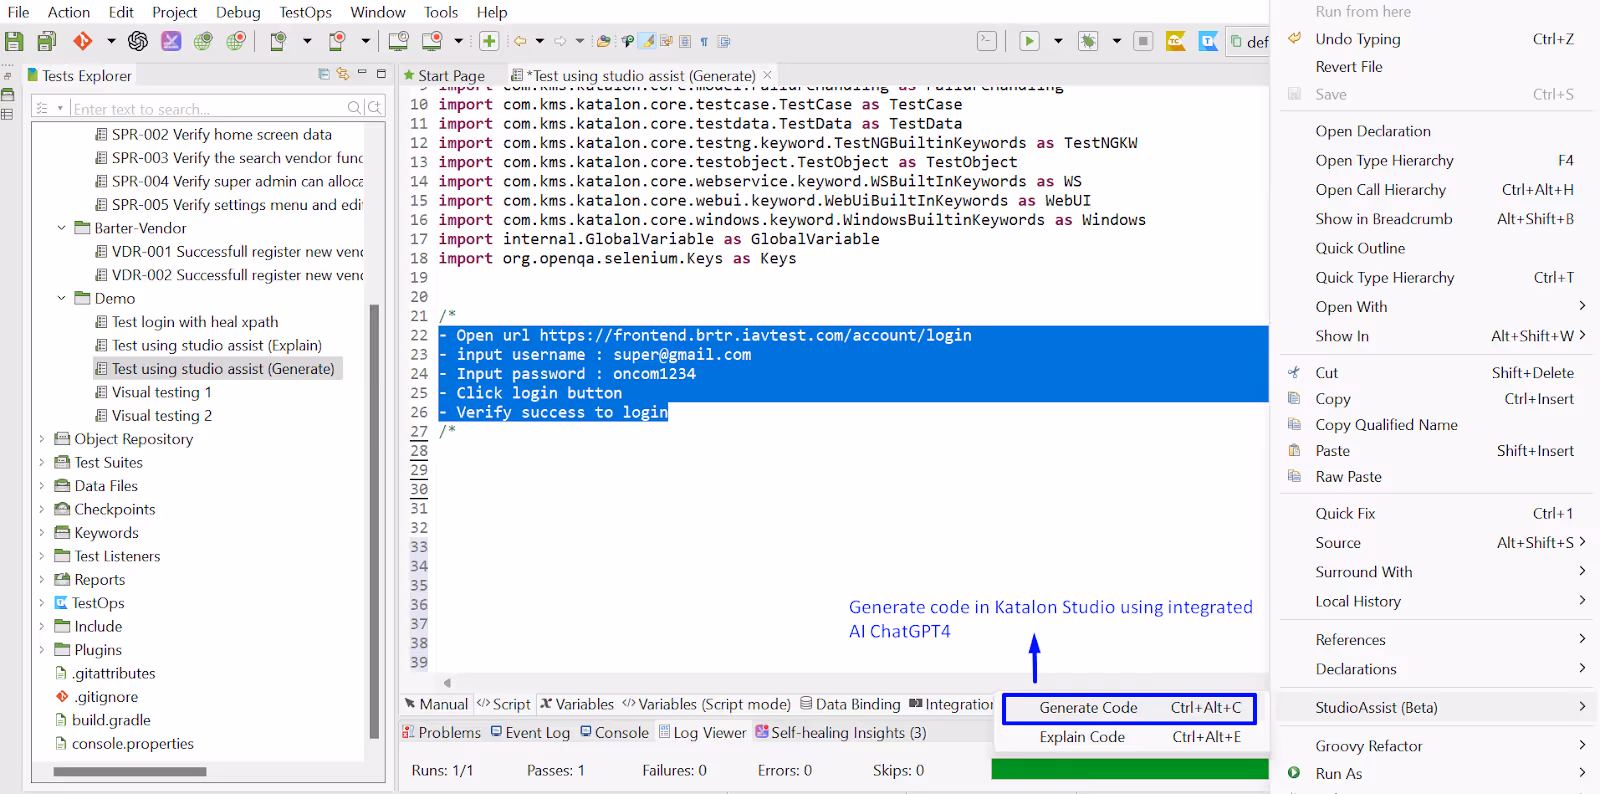Click the Mobile Record device icon

click(337, 41)
